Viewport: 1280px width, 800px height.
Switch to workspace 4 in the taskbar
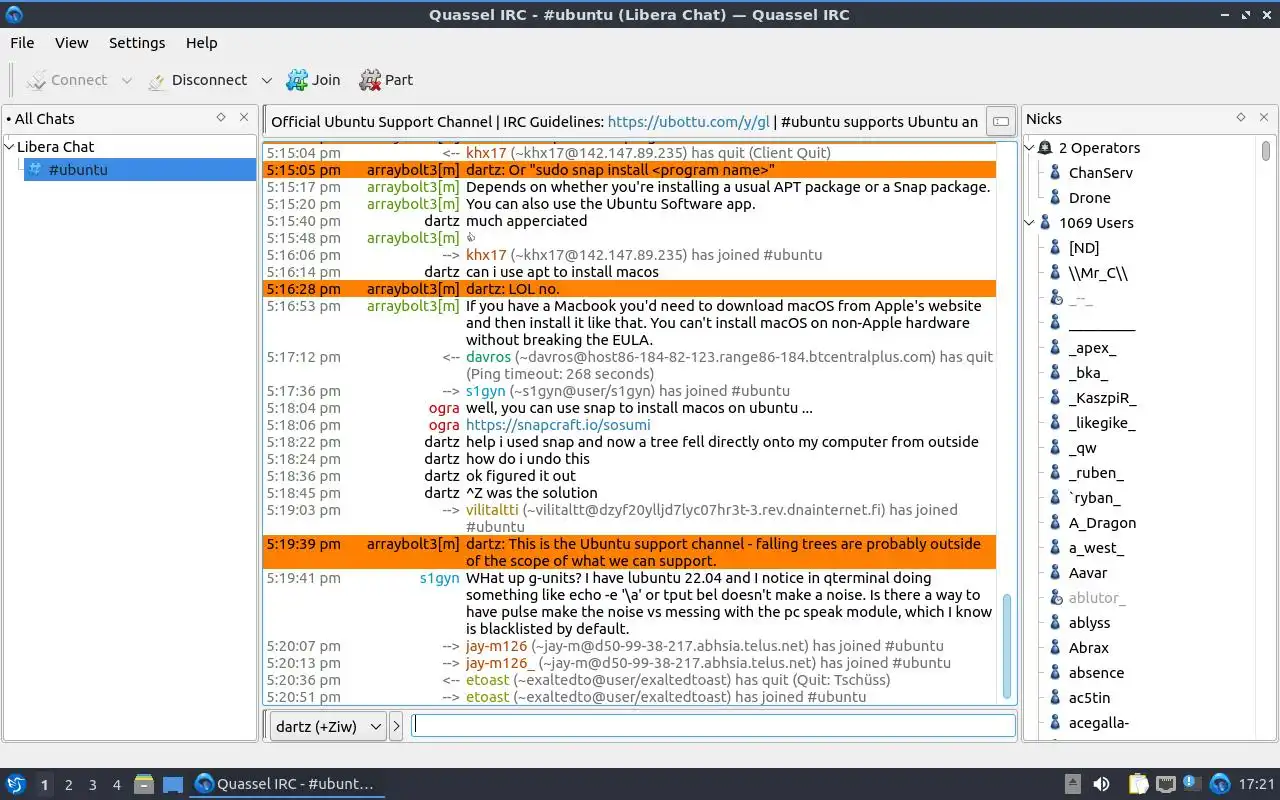pyautogui.click(x=116, y=785)
